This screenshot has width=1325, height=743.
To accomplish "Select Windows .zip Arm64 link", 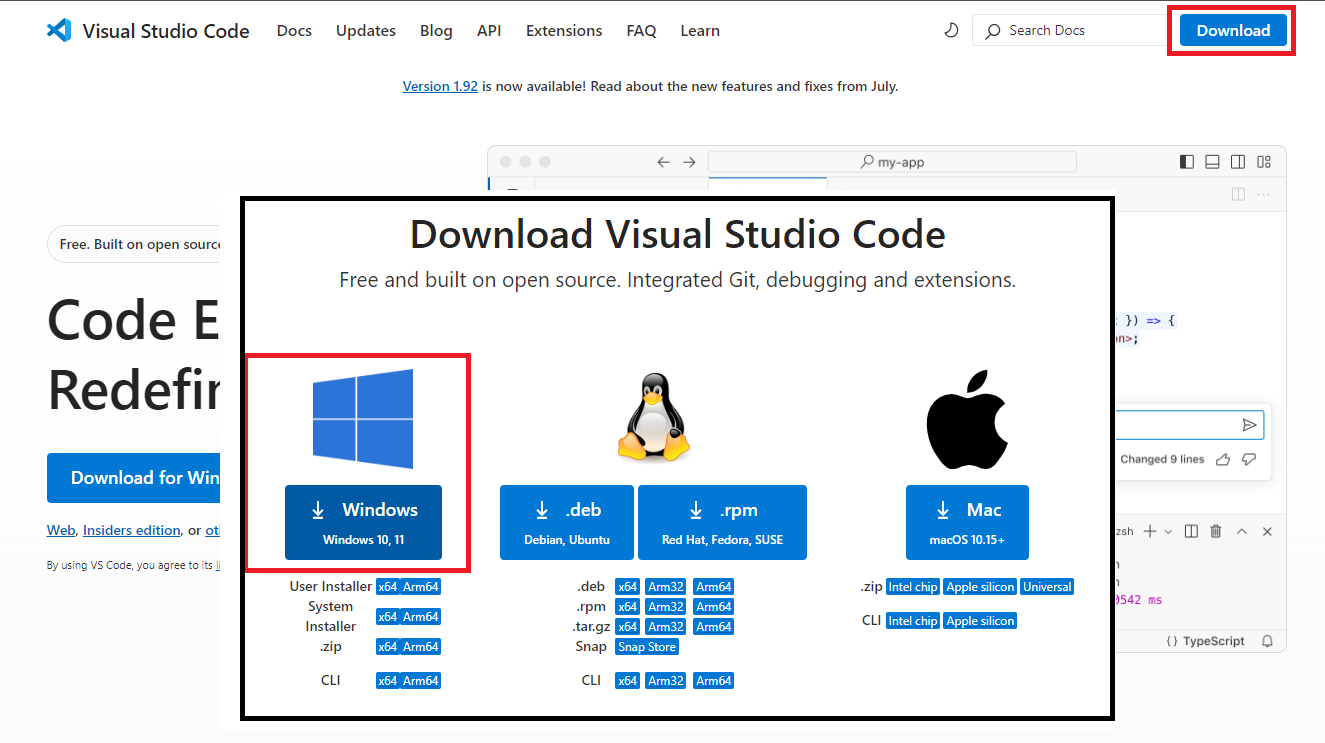I will pos(421,647).
